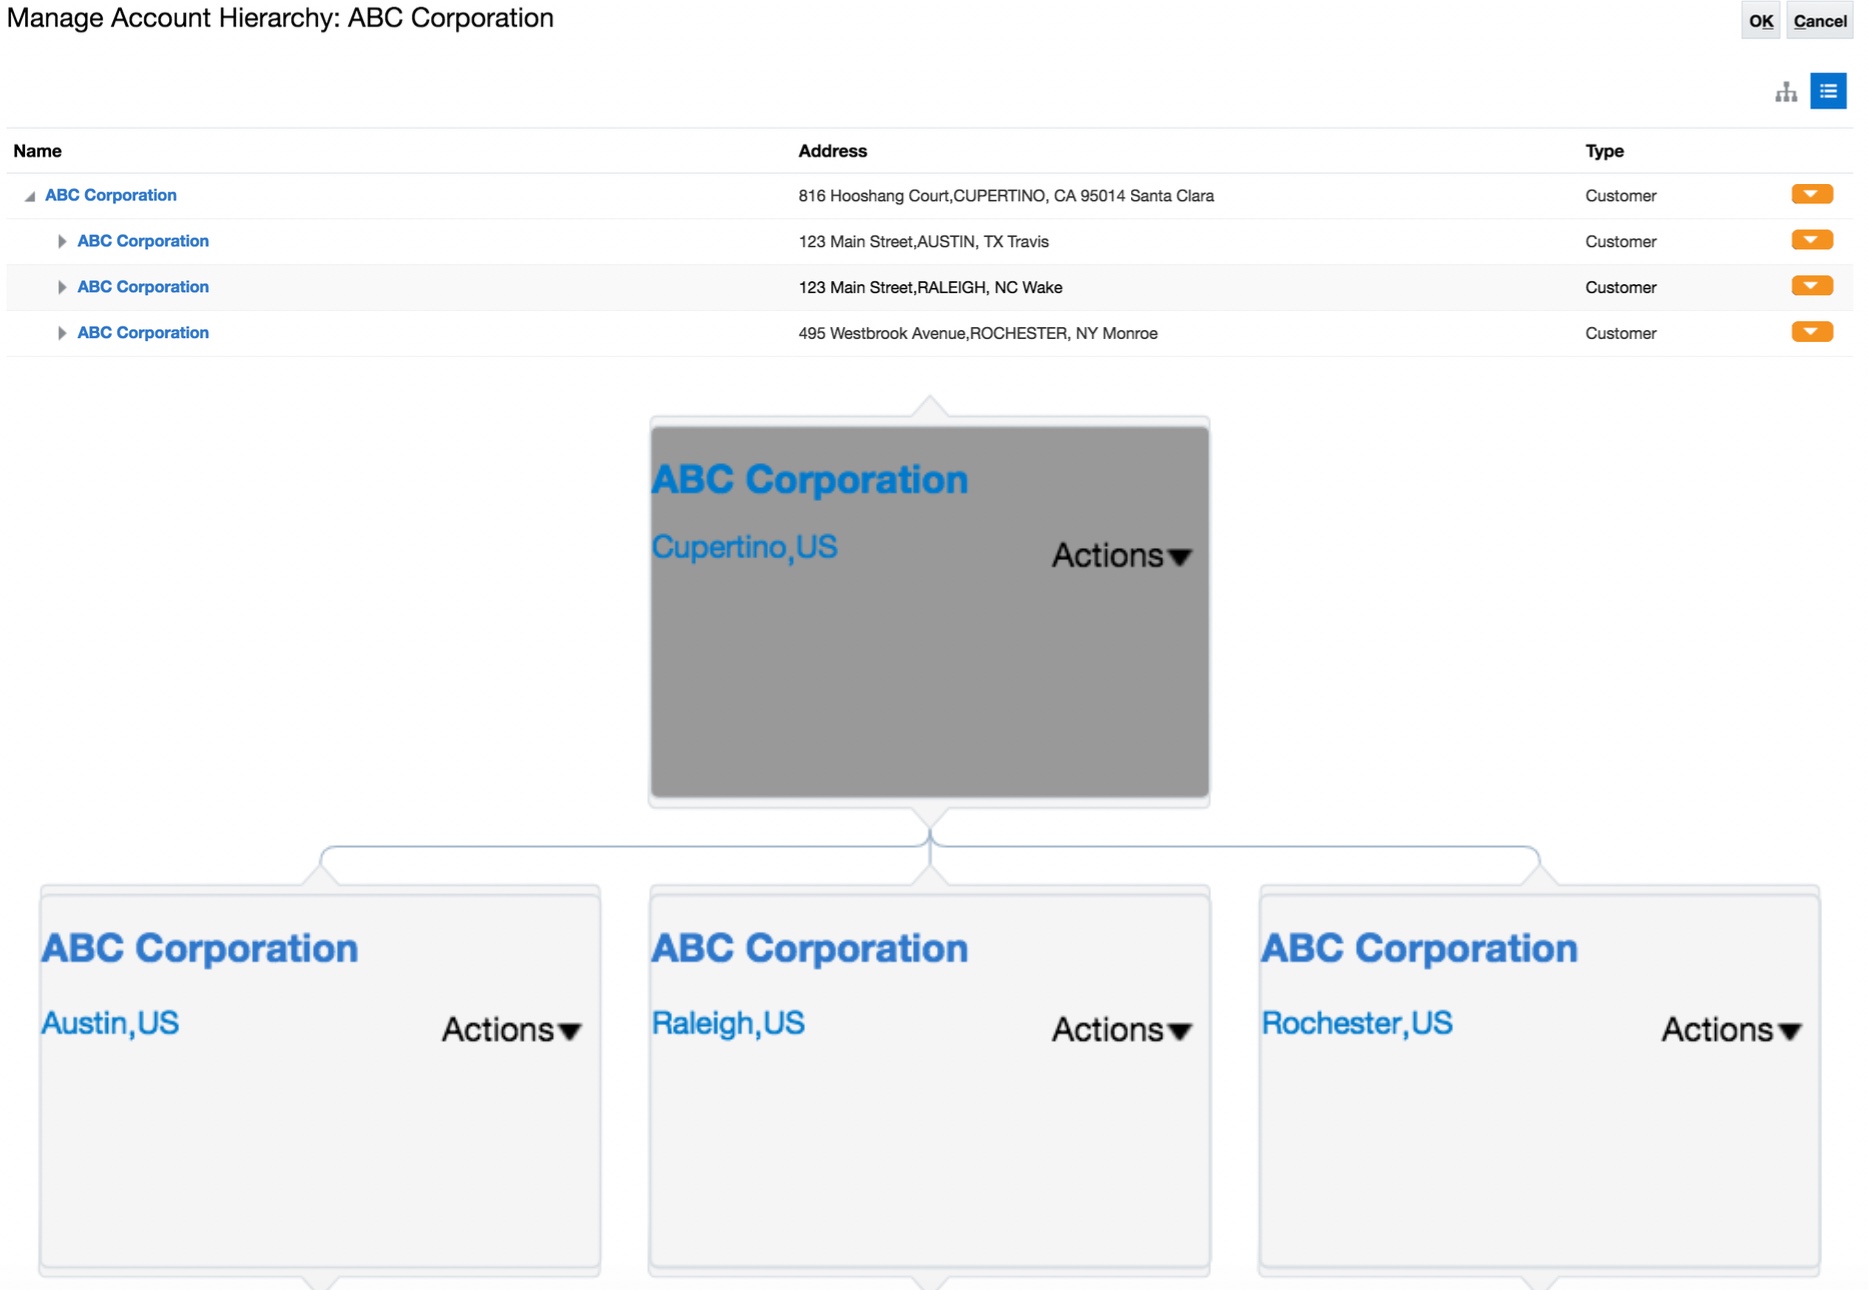Open orange action menu for Austin row

pyautogui.click(x=1811, y=241)
